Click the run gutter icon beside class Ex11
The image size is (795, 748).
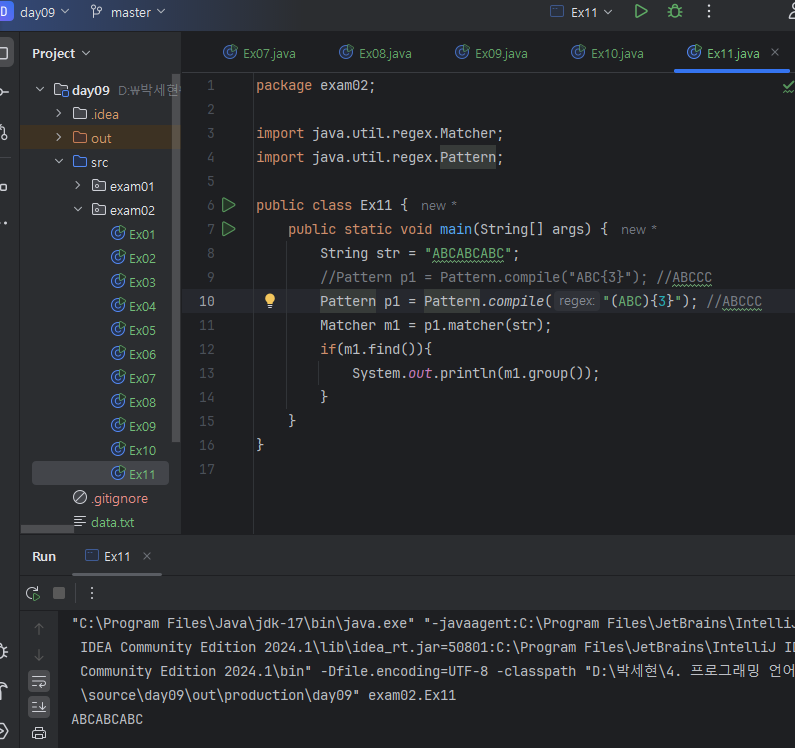(229, 205)
